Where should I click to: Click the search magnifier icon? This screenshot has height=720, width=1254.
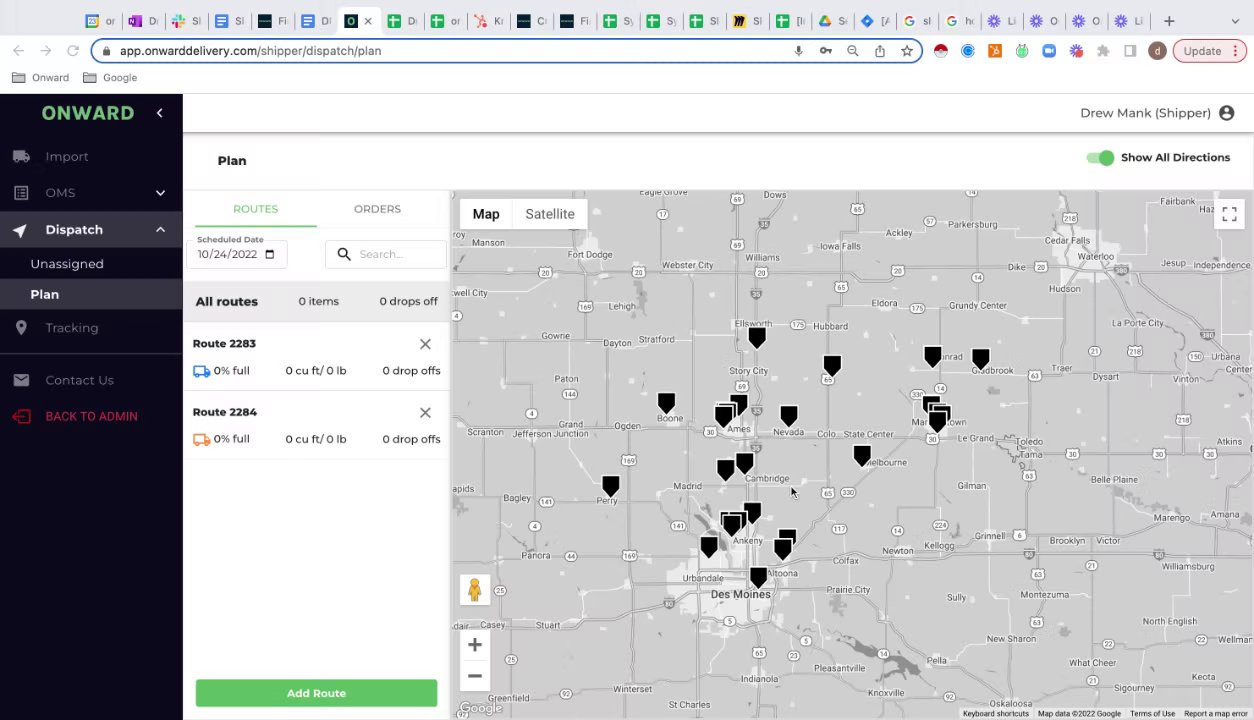[x=344, y=254]
